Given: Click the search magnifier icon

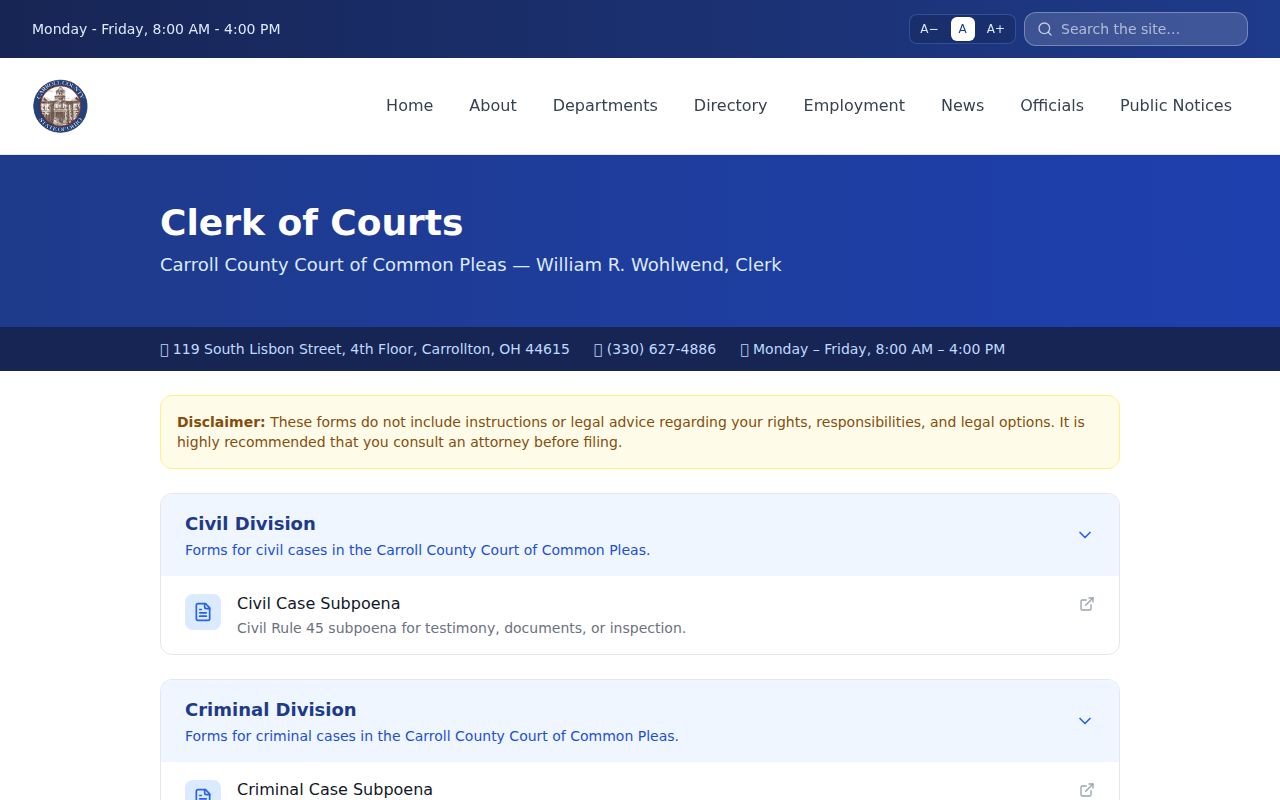Looking at the screenshot, I should pos(1045,29).
